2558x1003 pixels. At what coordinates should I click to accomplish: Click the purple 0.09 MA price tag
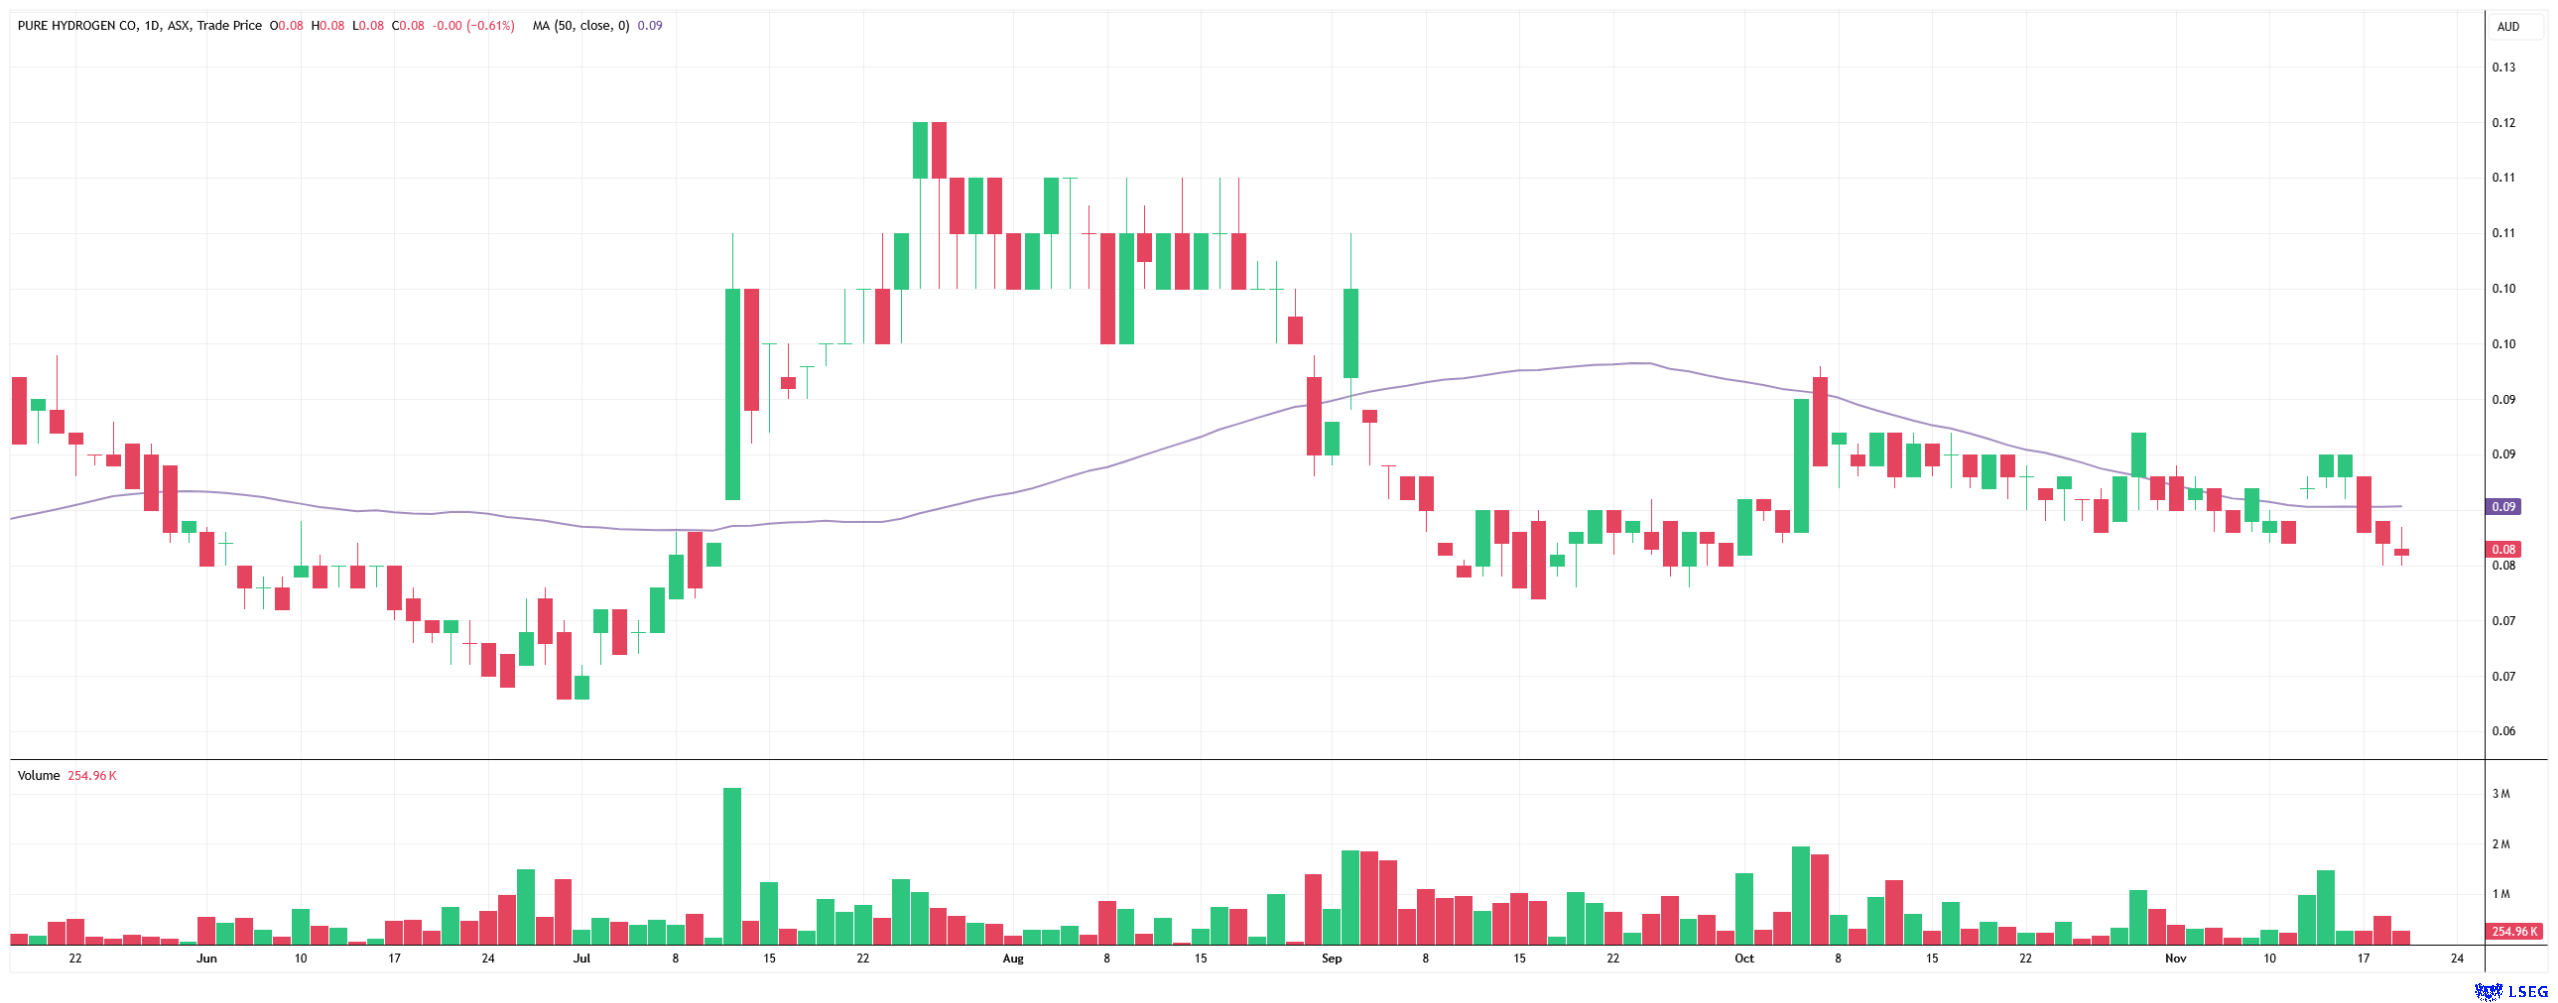coord(2503,507)
